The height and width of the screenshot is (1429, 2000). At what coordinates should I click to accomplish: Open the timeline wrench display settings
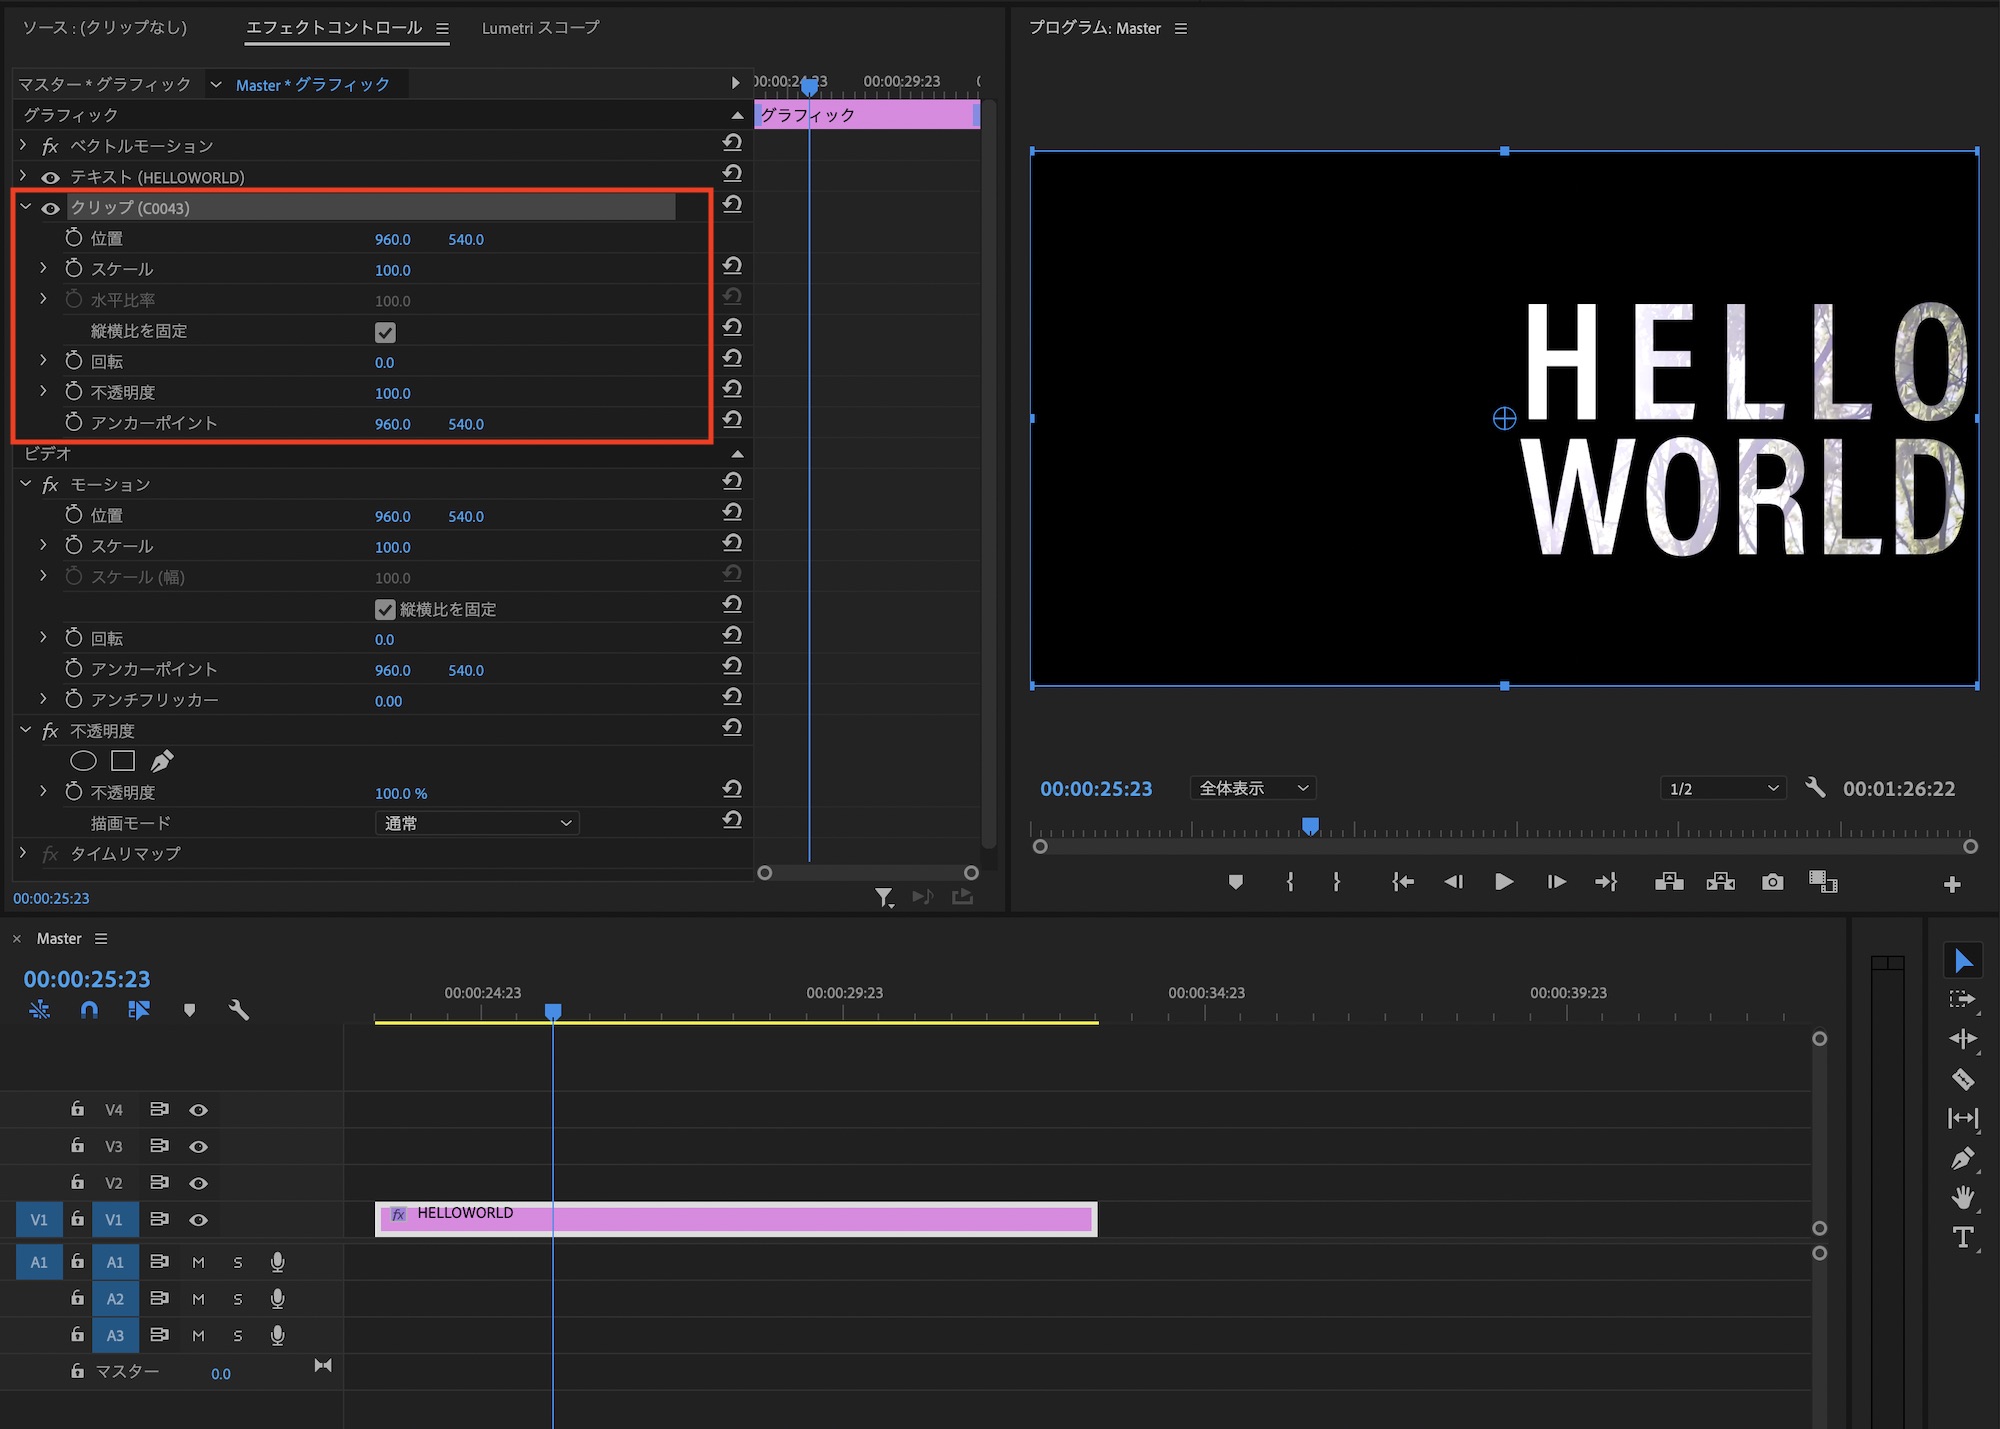[x=238, y=1010]
